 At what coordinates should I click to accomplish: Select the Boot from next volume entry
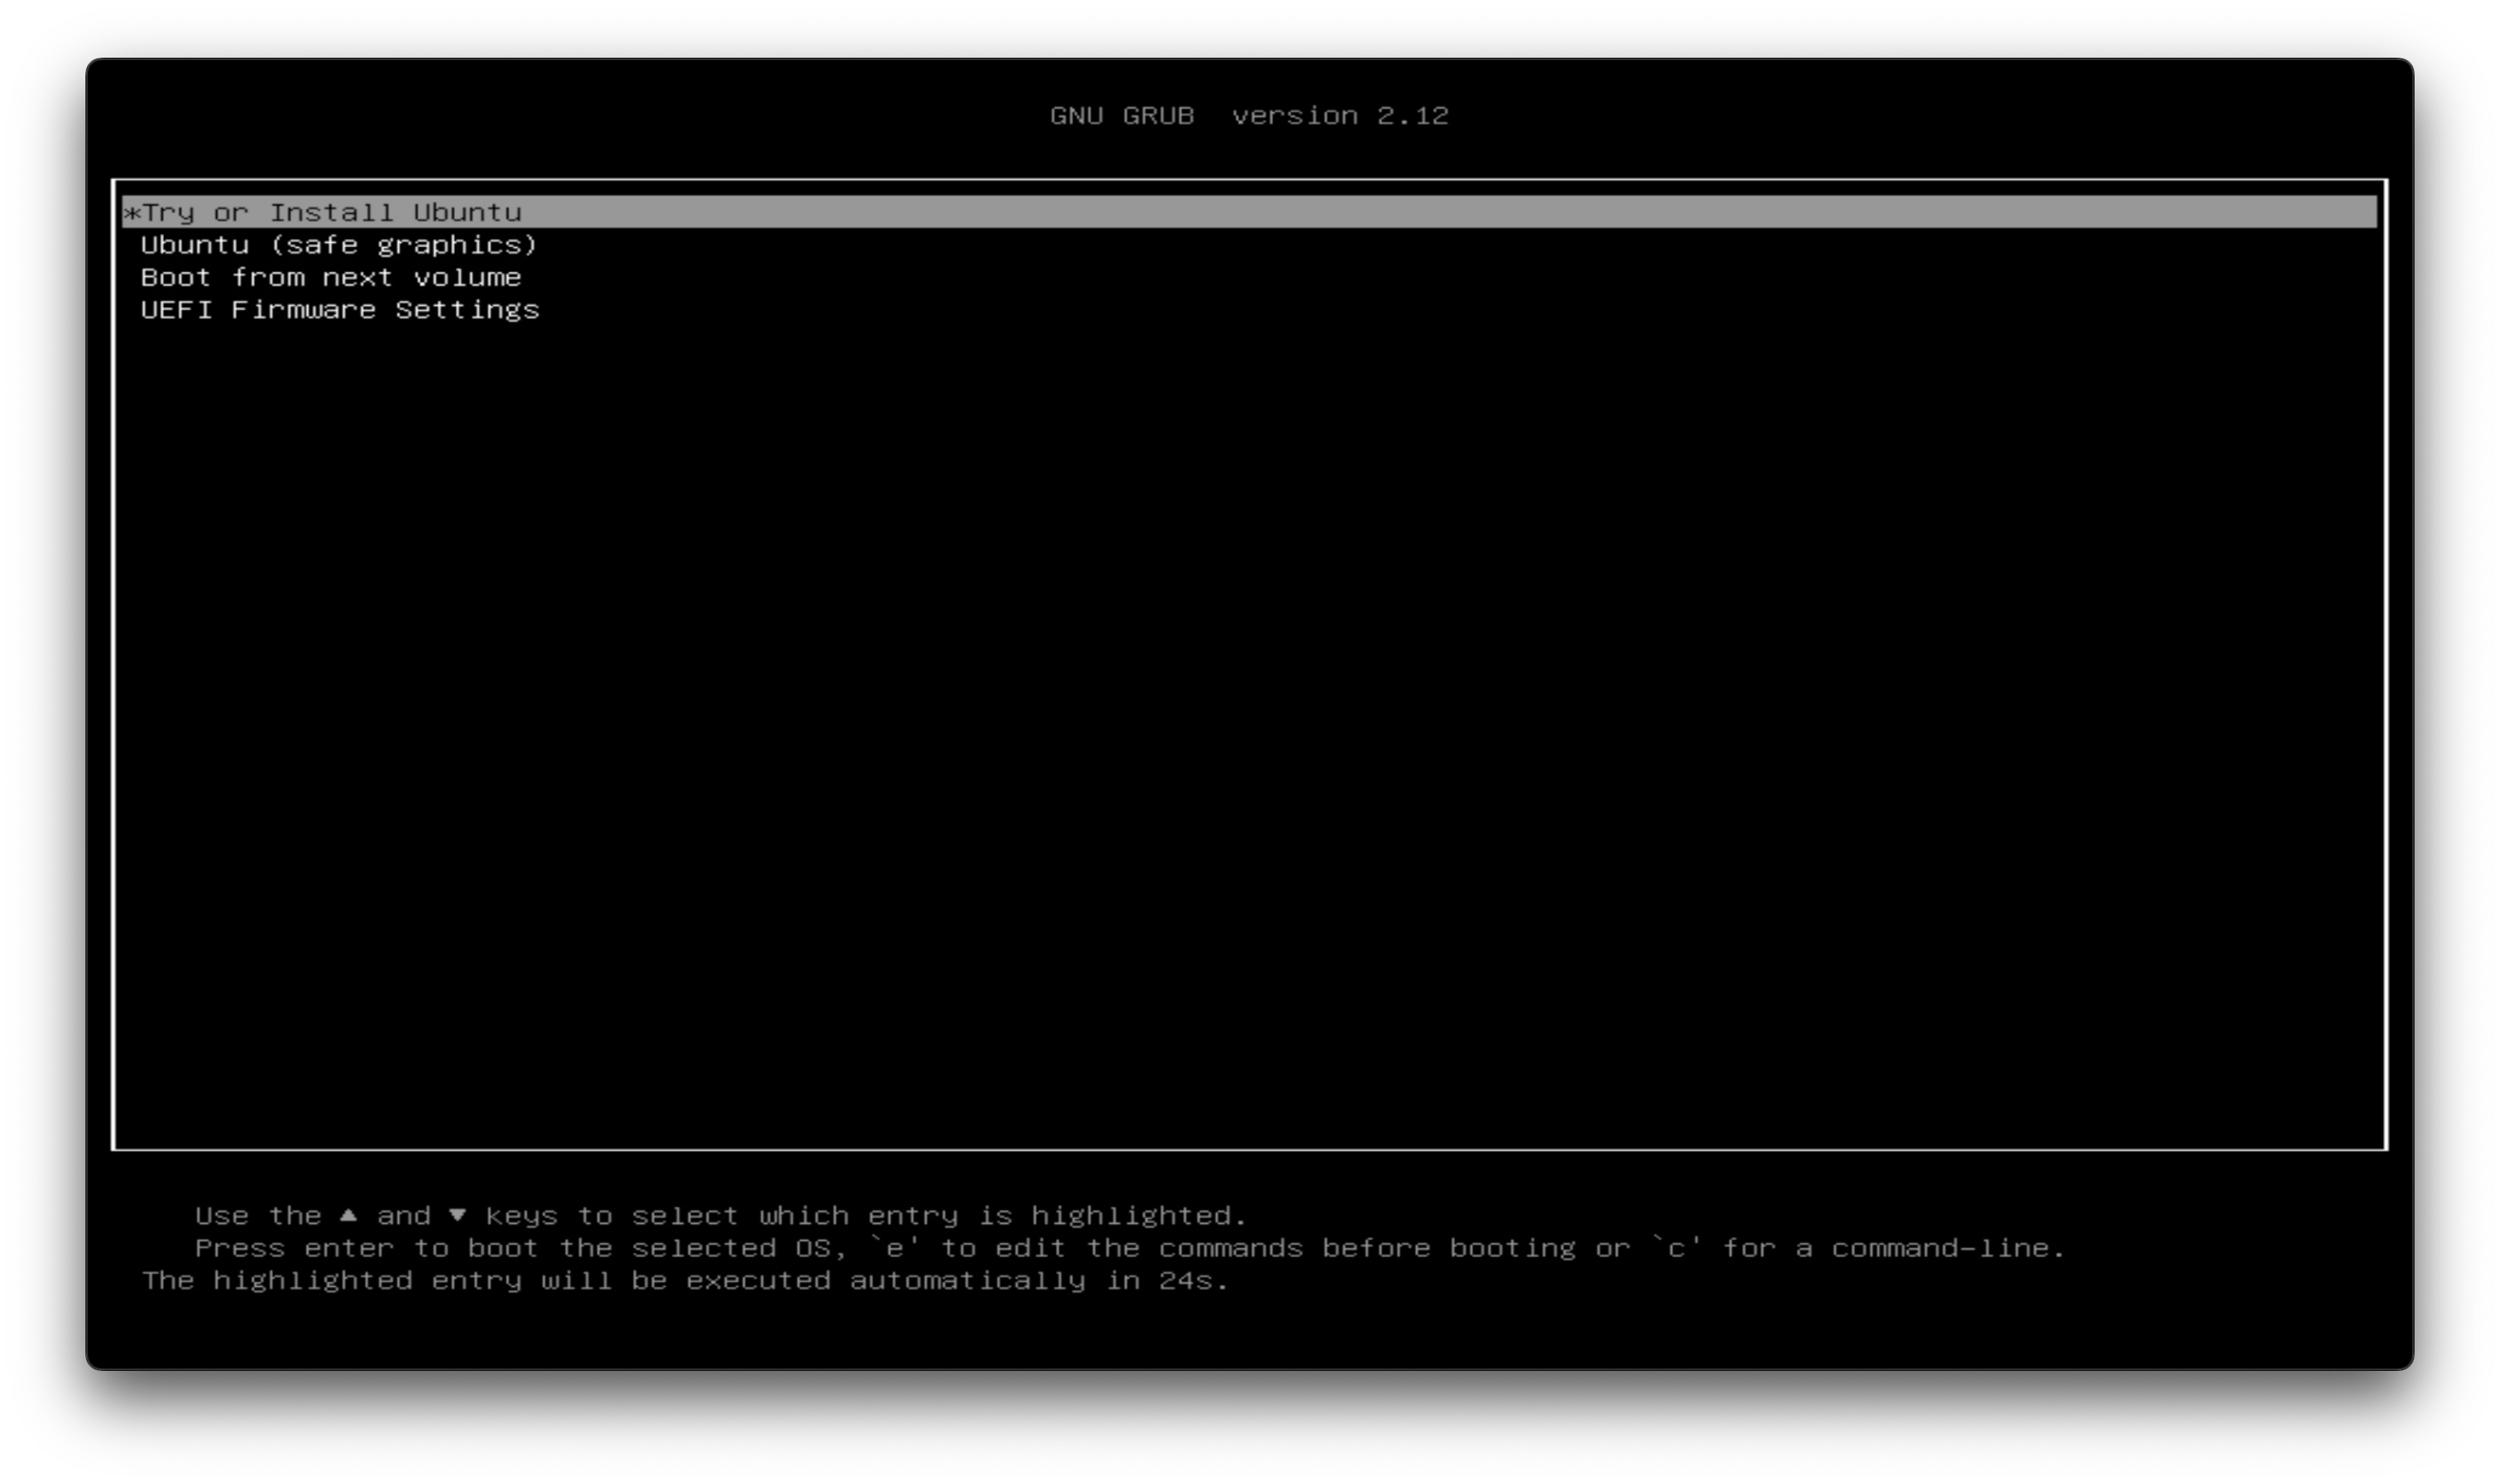pyautogui.click(x=331, y=277)
